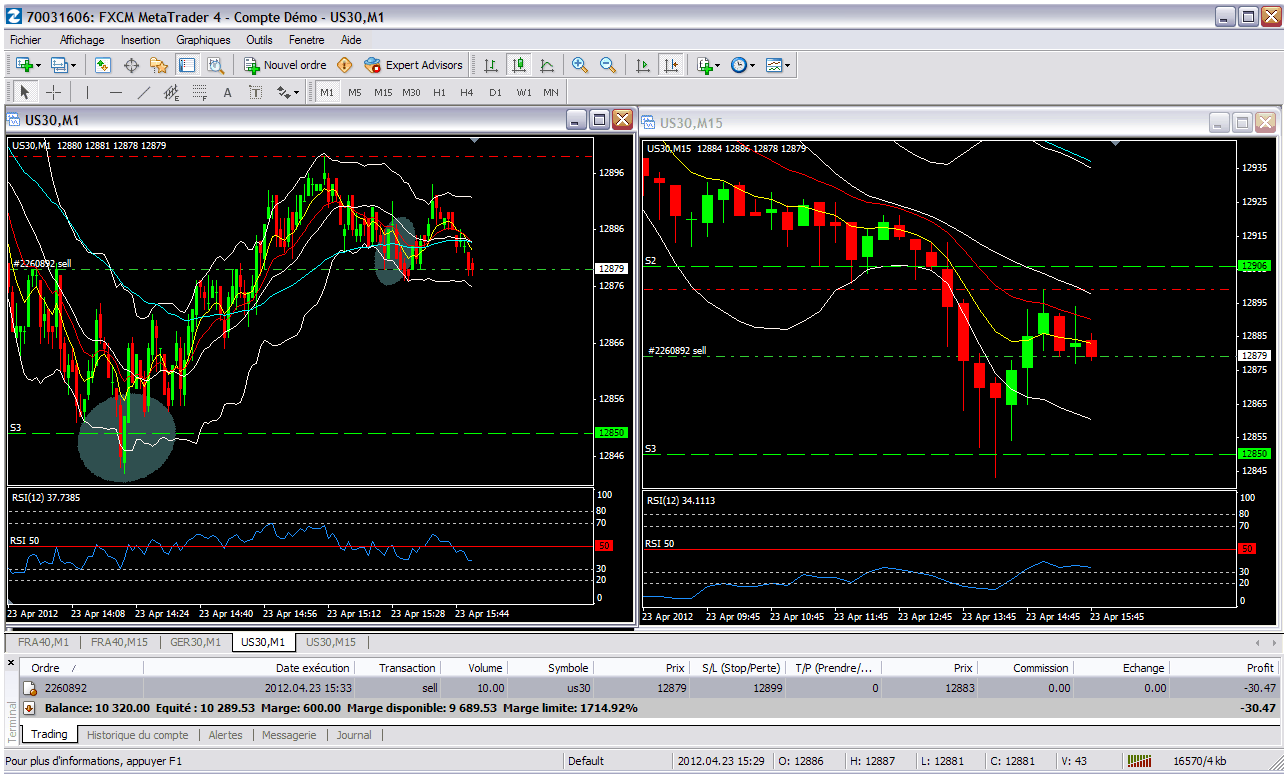Select the text label tool (A)
Screen dimensions: 1288x774
[227, 92]
